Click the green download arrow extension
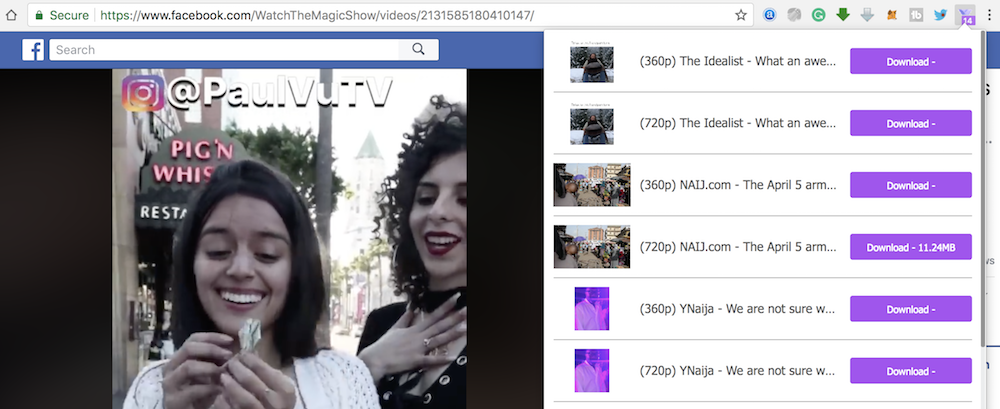This screenshot has width=1000, height=409. click(843, 15)
